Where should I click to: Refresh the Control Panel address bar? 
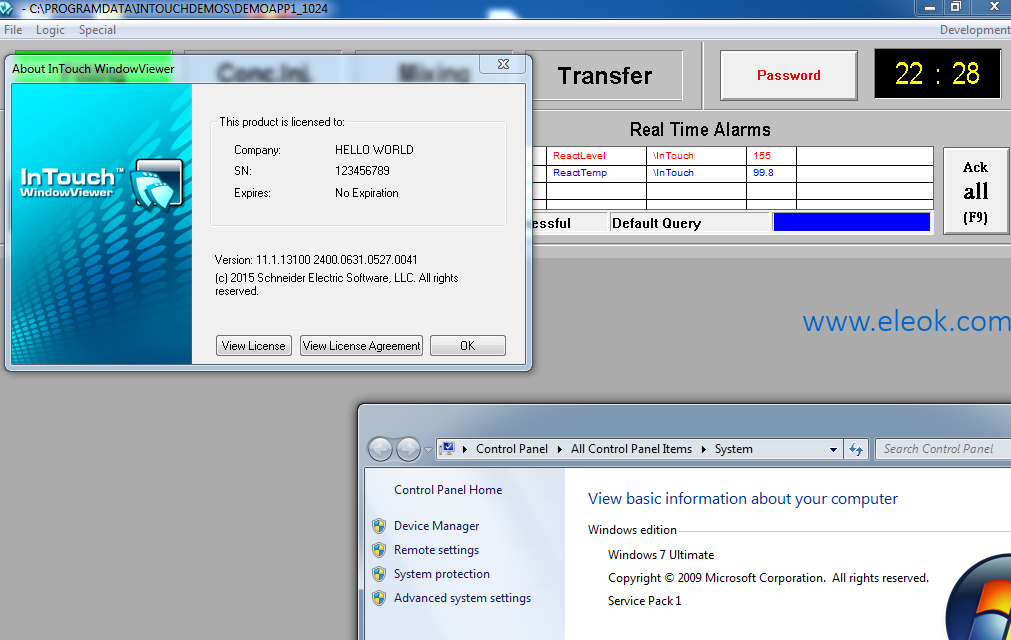856,449
